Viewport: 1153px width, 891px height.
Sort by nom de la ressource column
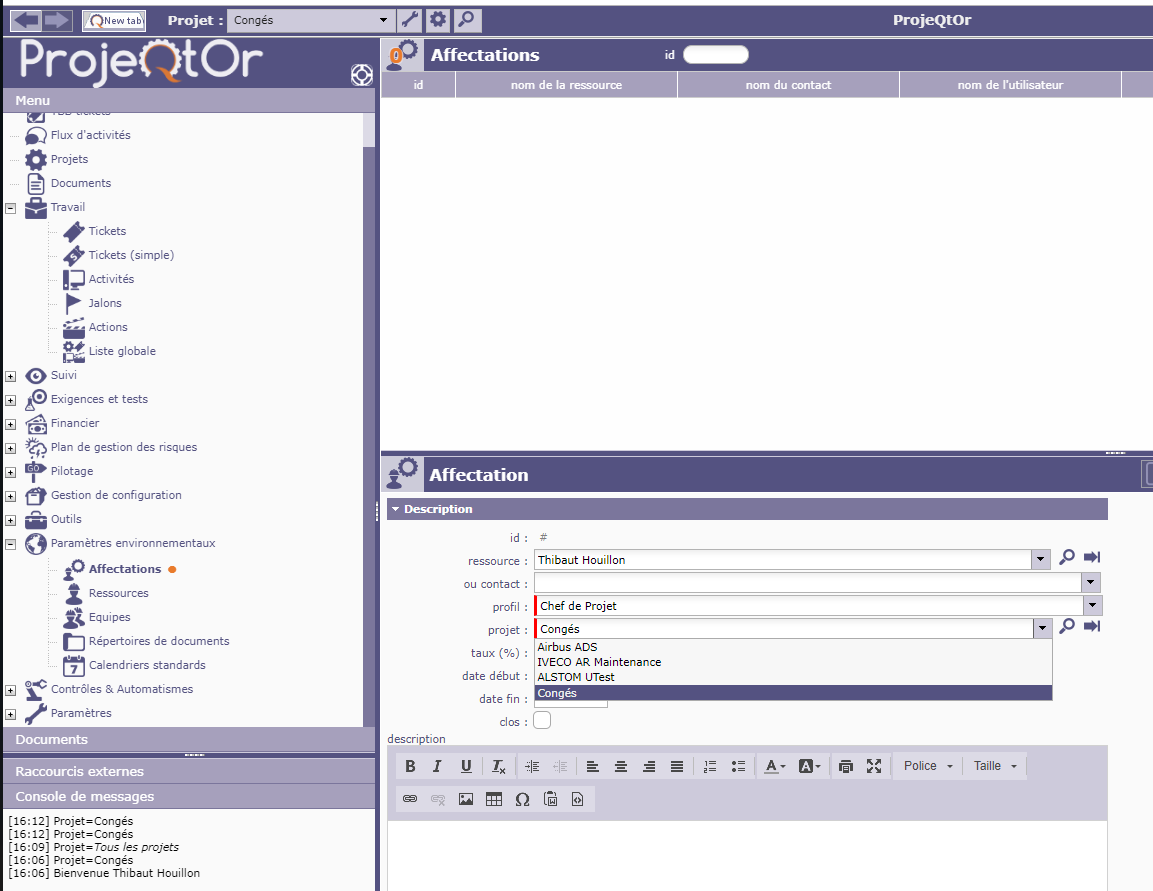[566, 85]
